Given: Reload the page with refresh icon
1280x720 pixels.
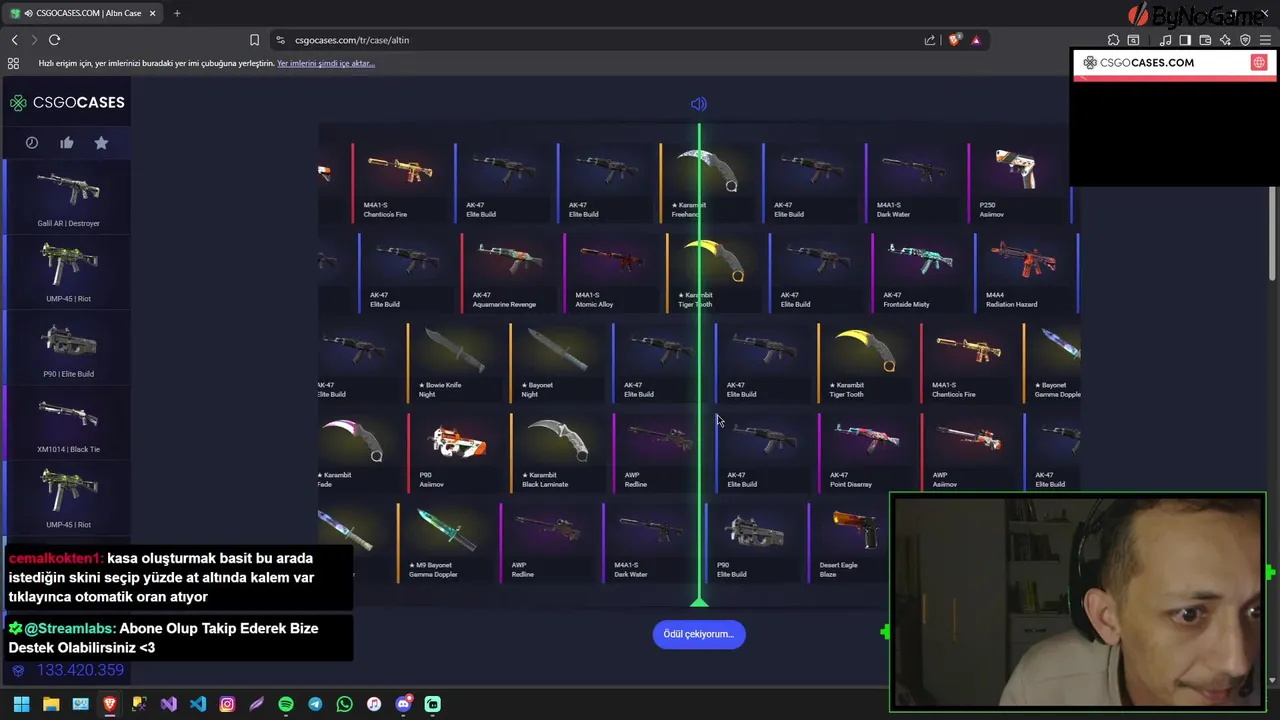Looking at the screenshot, I should 54,40.
